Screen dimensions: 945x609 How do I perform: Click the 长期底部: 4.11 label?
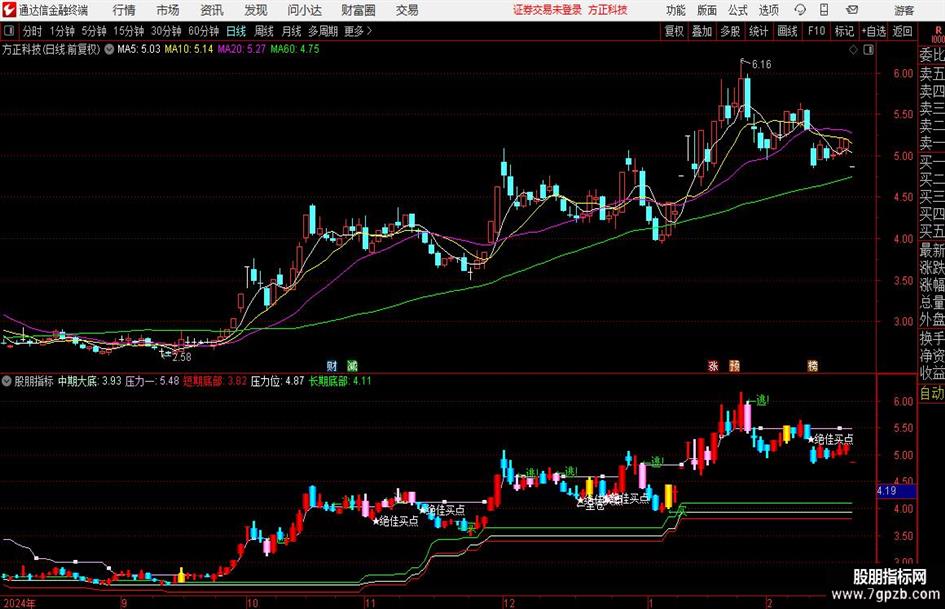[x=340, y=381]
